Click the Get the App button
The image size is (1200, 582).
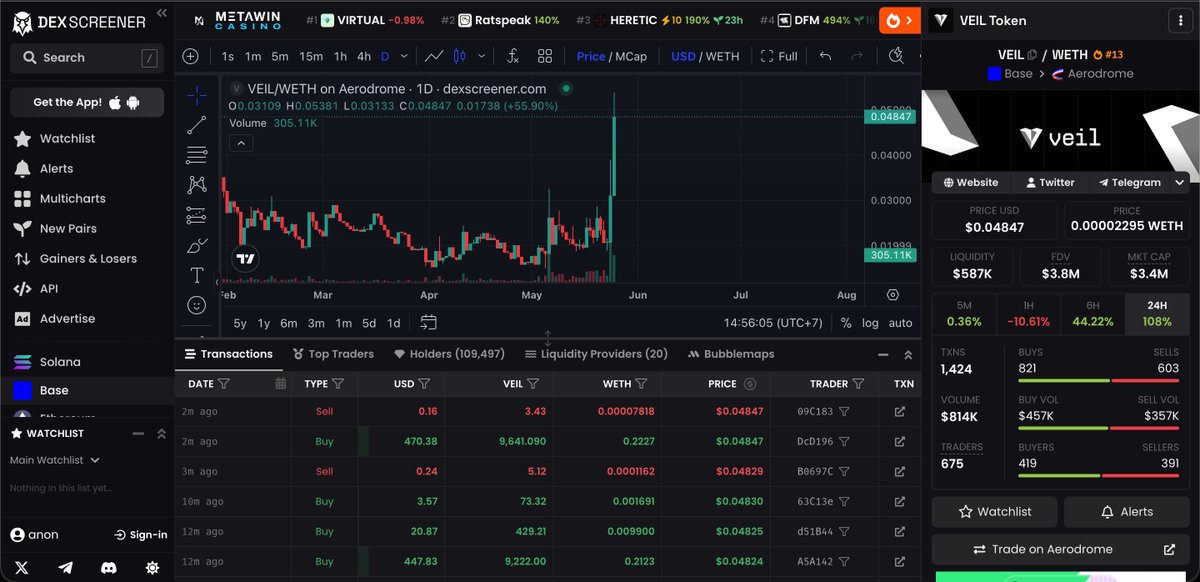pos(87,102)
